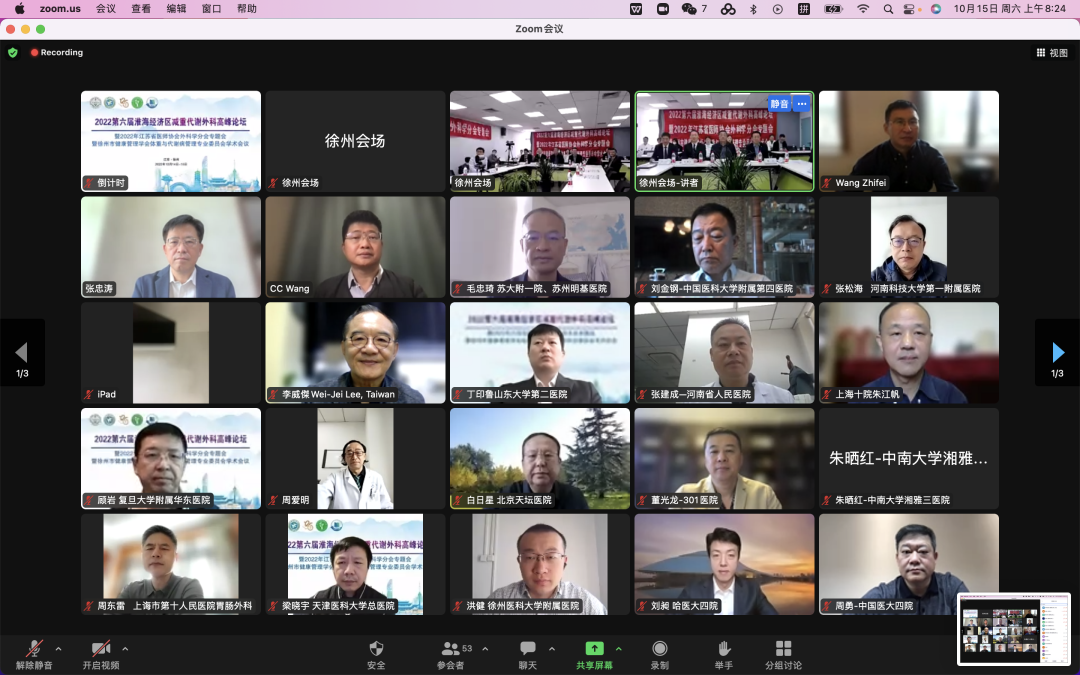Unmute the microphone (解除静音)
1080x675 pixels.
click(34, 649)
